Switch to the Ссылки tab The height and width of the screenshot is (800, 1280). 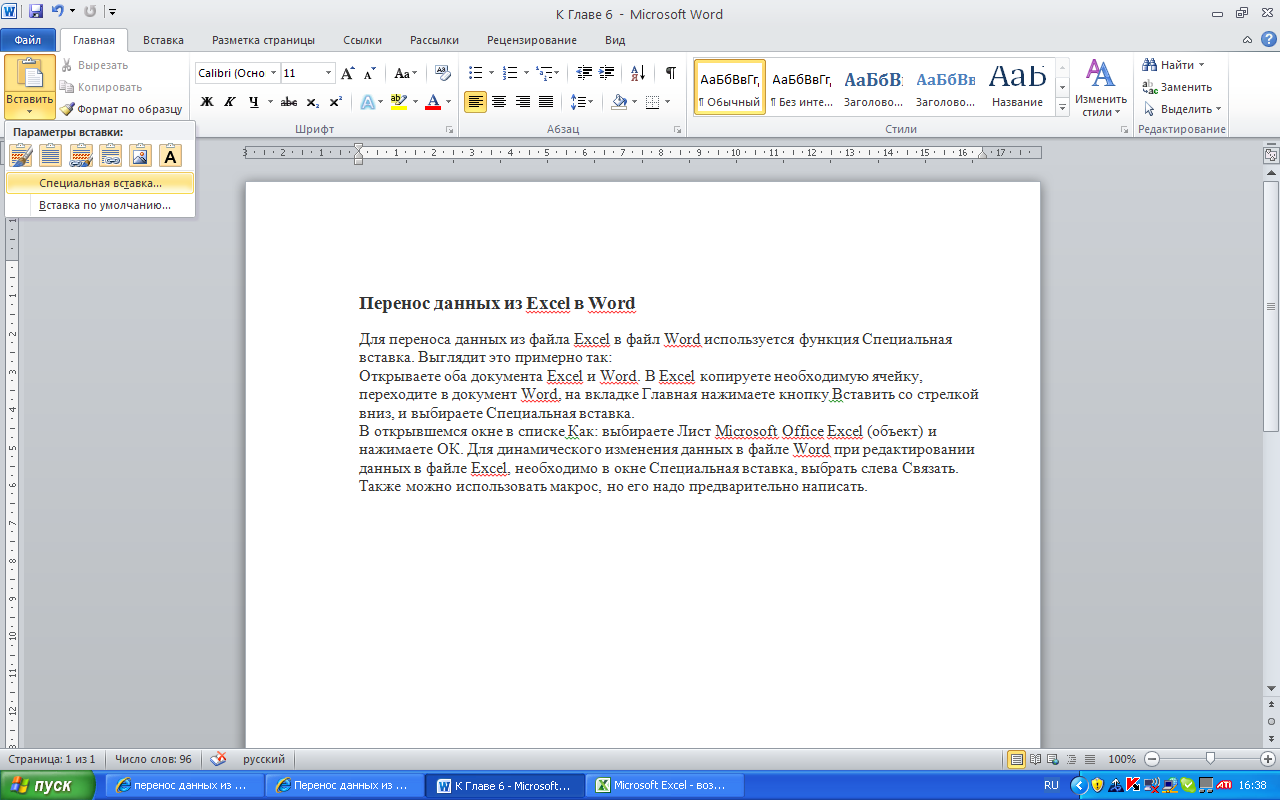pos(362,40)
